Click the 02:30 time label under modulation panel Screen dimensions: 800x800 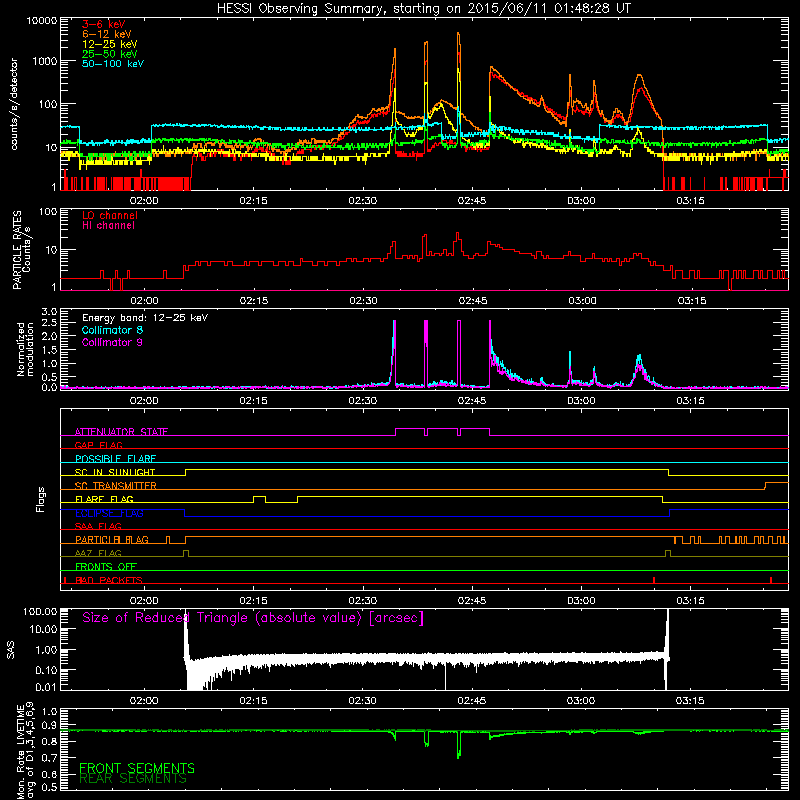[x=363, y=401]
